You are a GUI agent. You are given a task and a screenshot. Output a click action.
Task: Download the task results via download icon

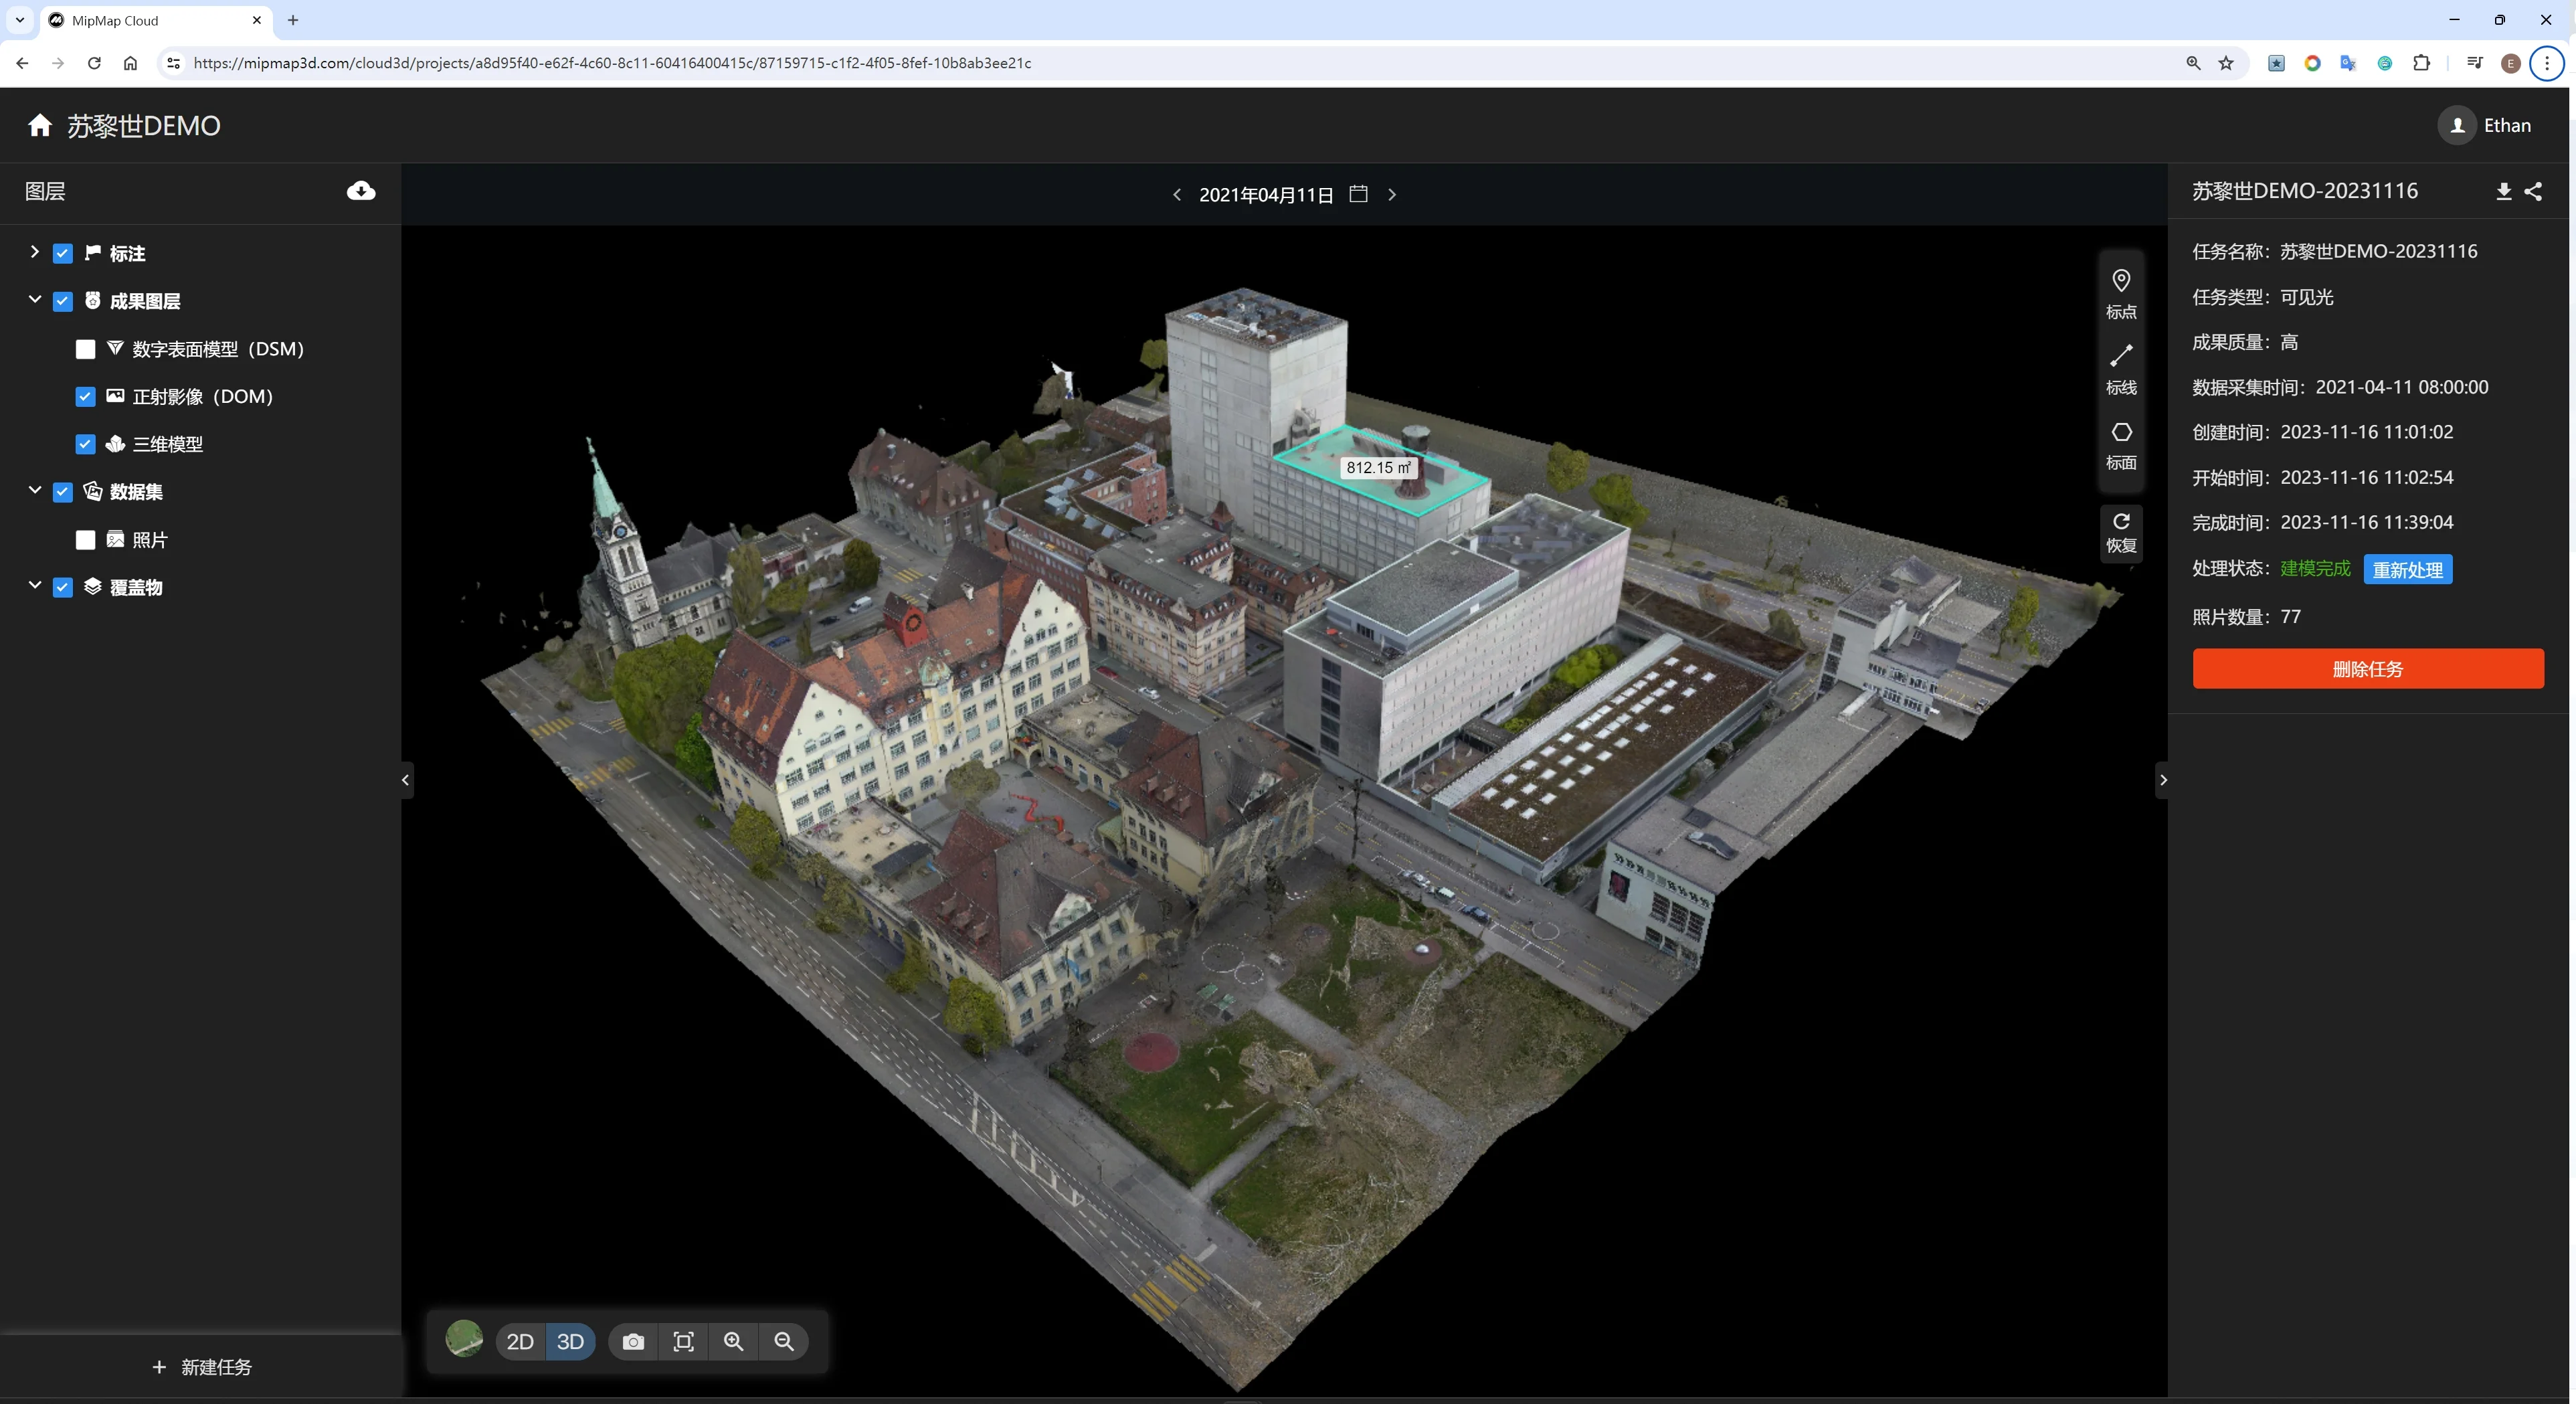2503,191
